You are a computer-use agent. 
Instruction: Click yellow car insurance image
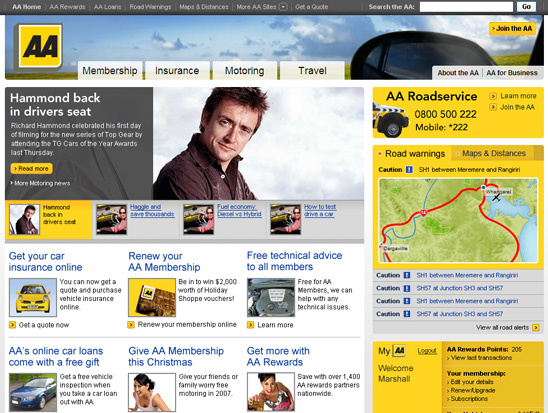(33, 297)
